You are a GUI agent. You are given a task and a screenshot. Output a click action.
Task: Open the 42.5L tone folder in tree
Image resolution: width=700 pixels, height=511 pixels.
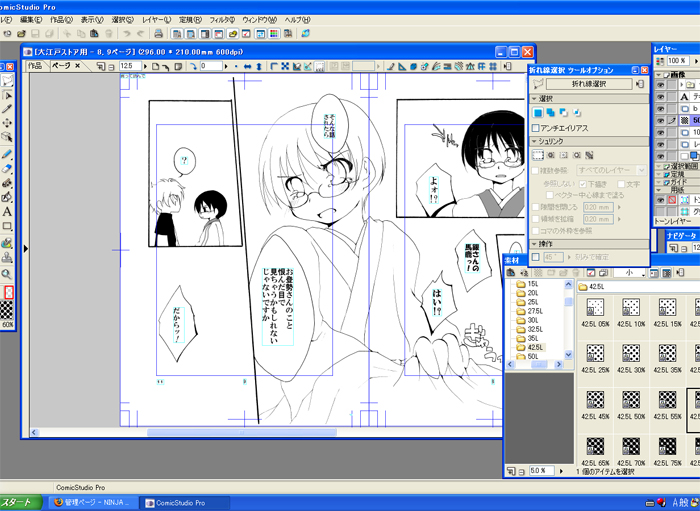pyautogui.click(x=530, y=347)
